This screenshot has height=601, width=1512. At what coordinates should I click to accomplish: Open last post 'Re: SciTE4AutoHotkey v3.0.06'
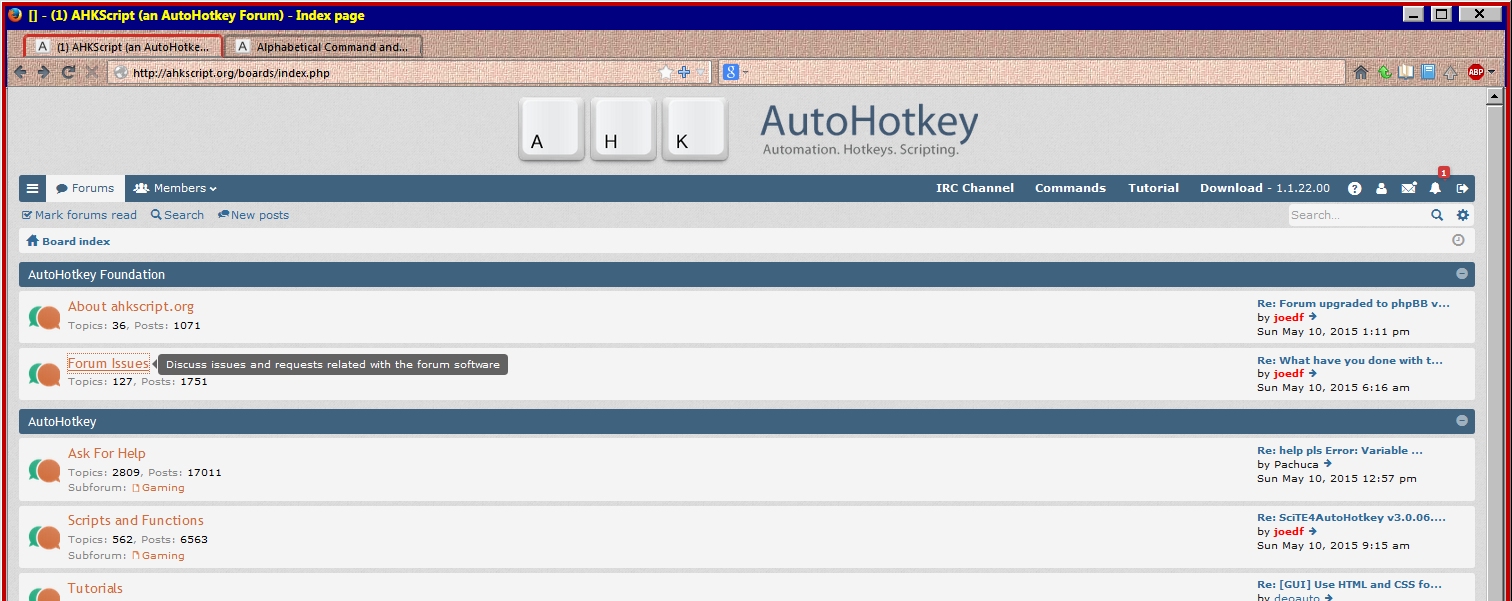pos(1351,517)
